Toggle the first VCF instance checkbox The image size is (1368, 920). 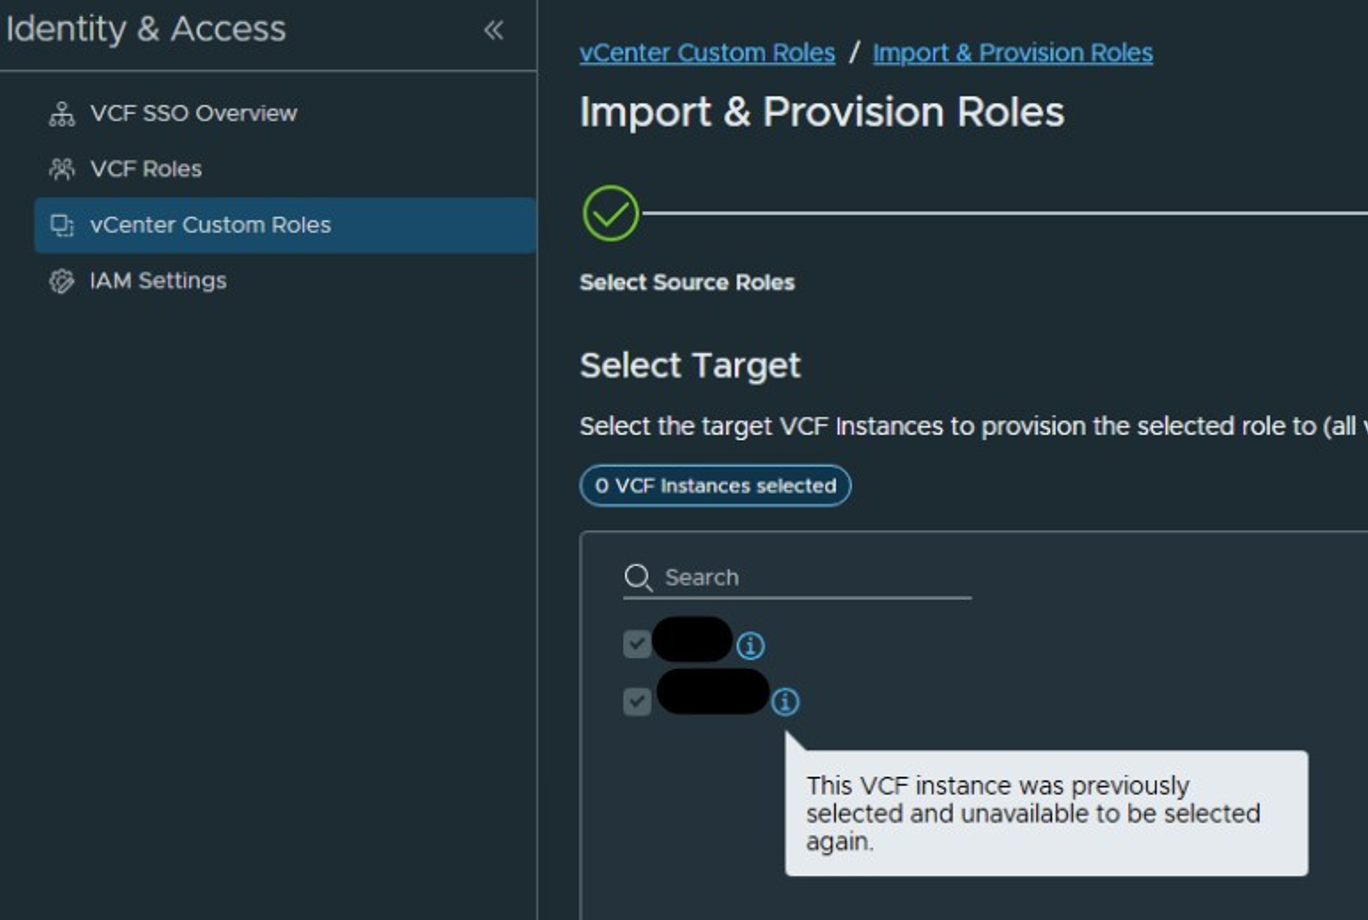tap(637, 644)
